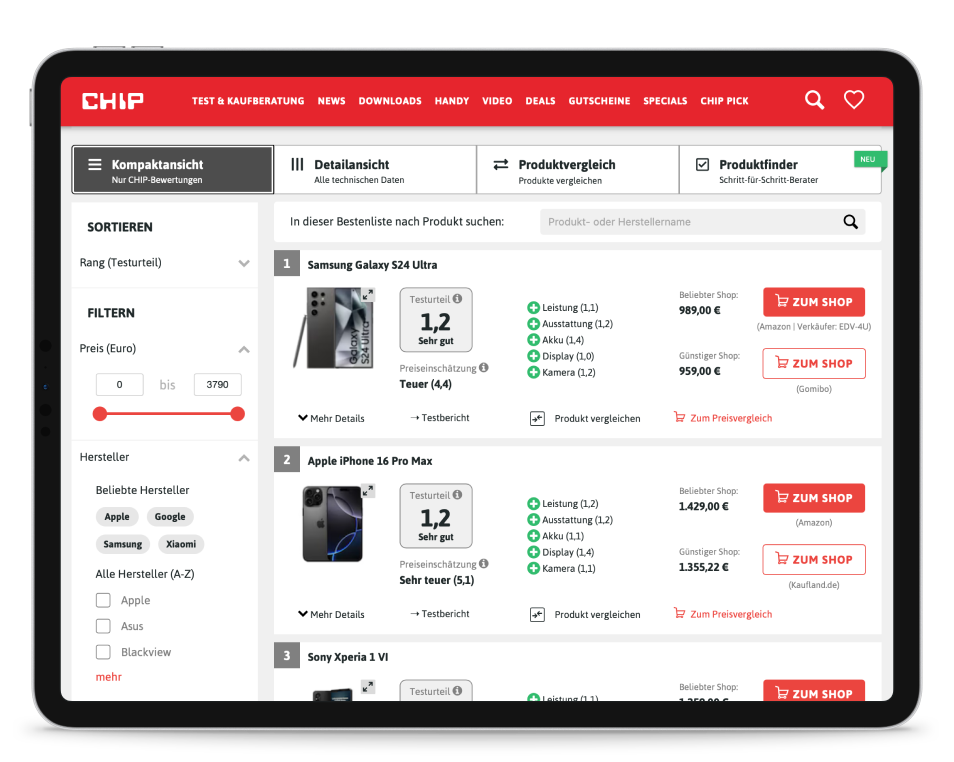Check the Apple manufacturer checkbox
Screen dimensions: 954x762
point(103,601)
